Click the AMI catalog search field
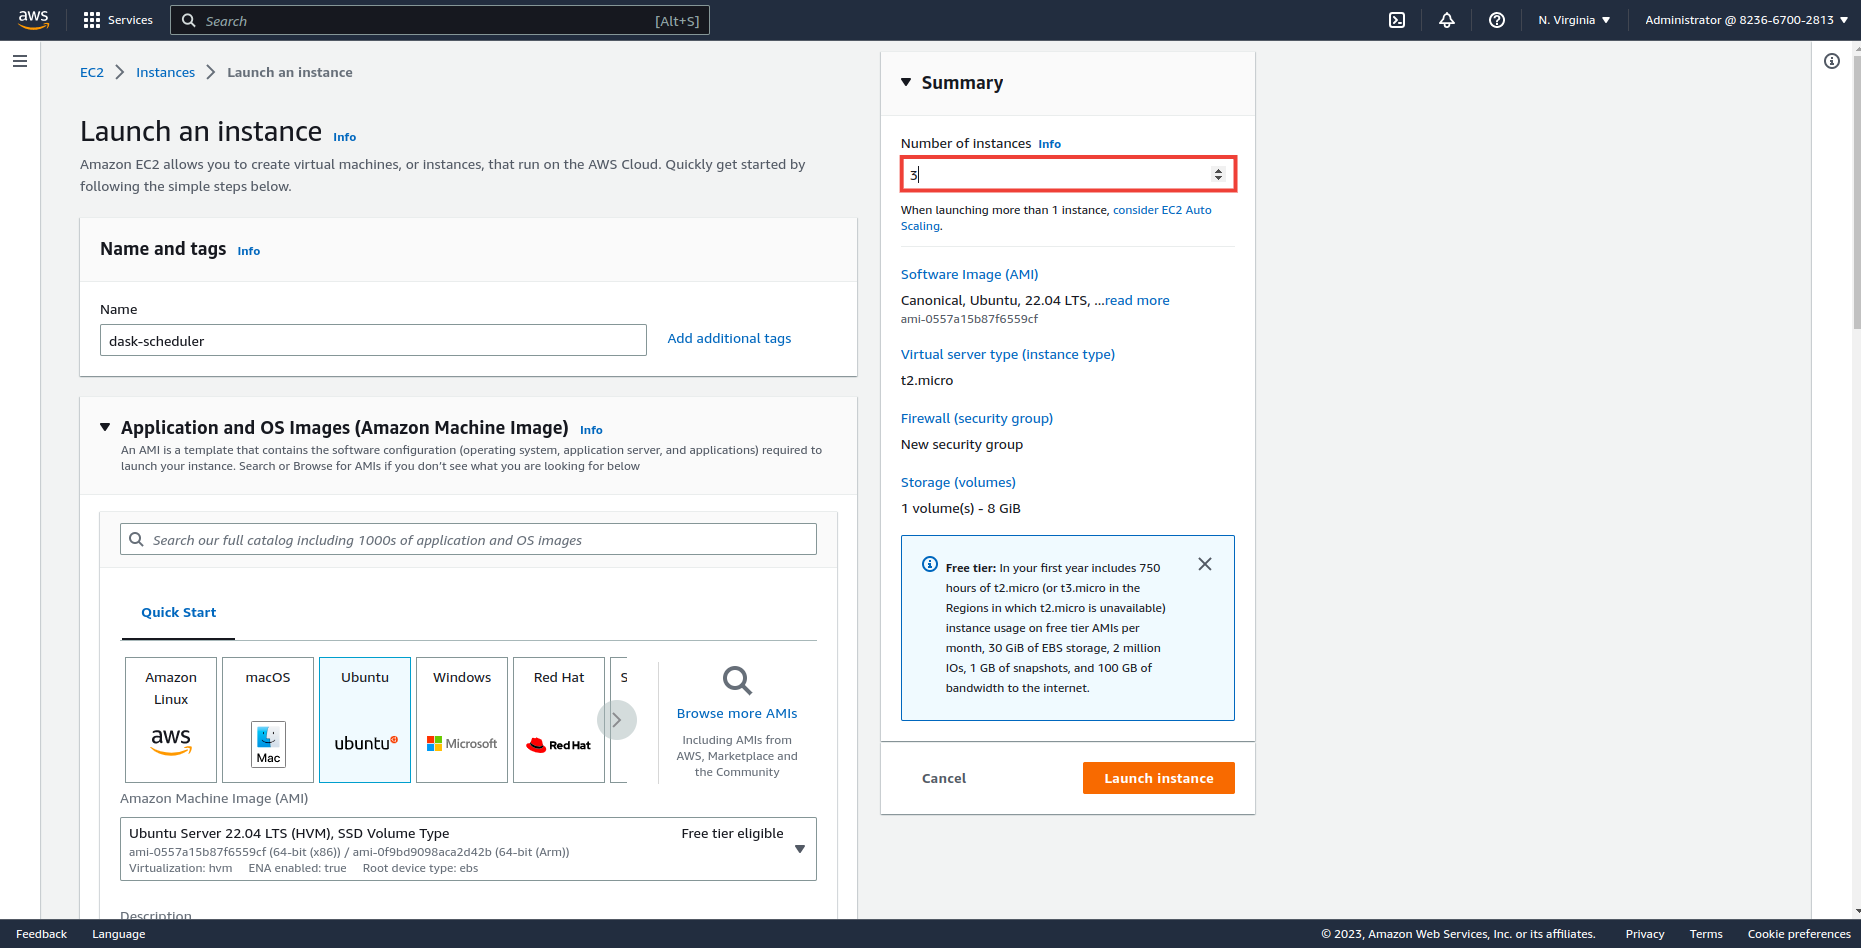The height and width of the screenshot is (948, 1861). click(468, 540)
